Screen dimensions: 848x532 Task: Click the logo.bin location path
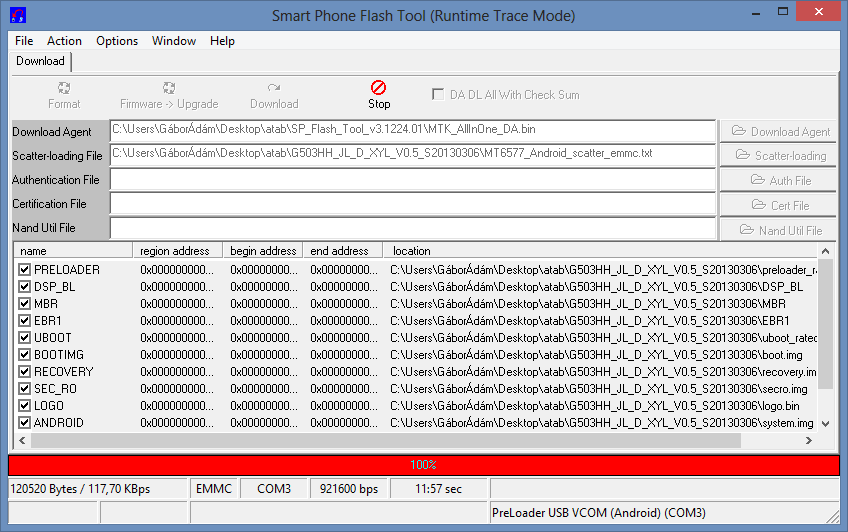[595, 405]
